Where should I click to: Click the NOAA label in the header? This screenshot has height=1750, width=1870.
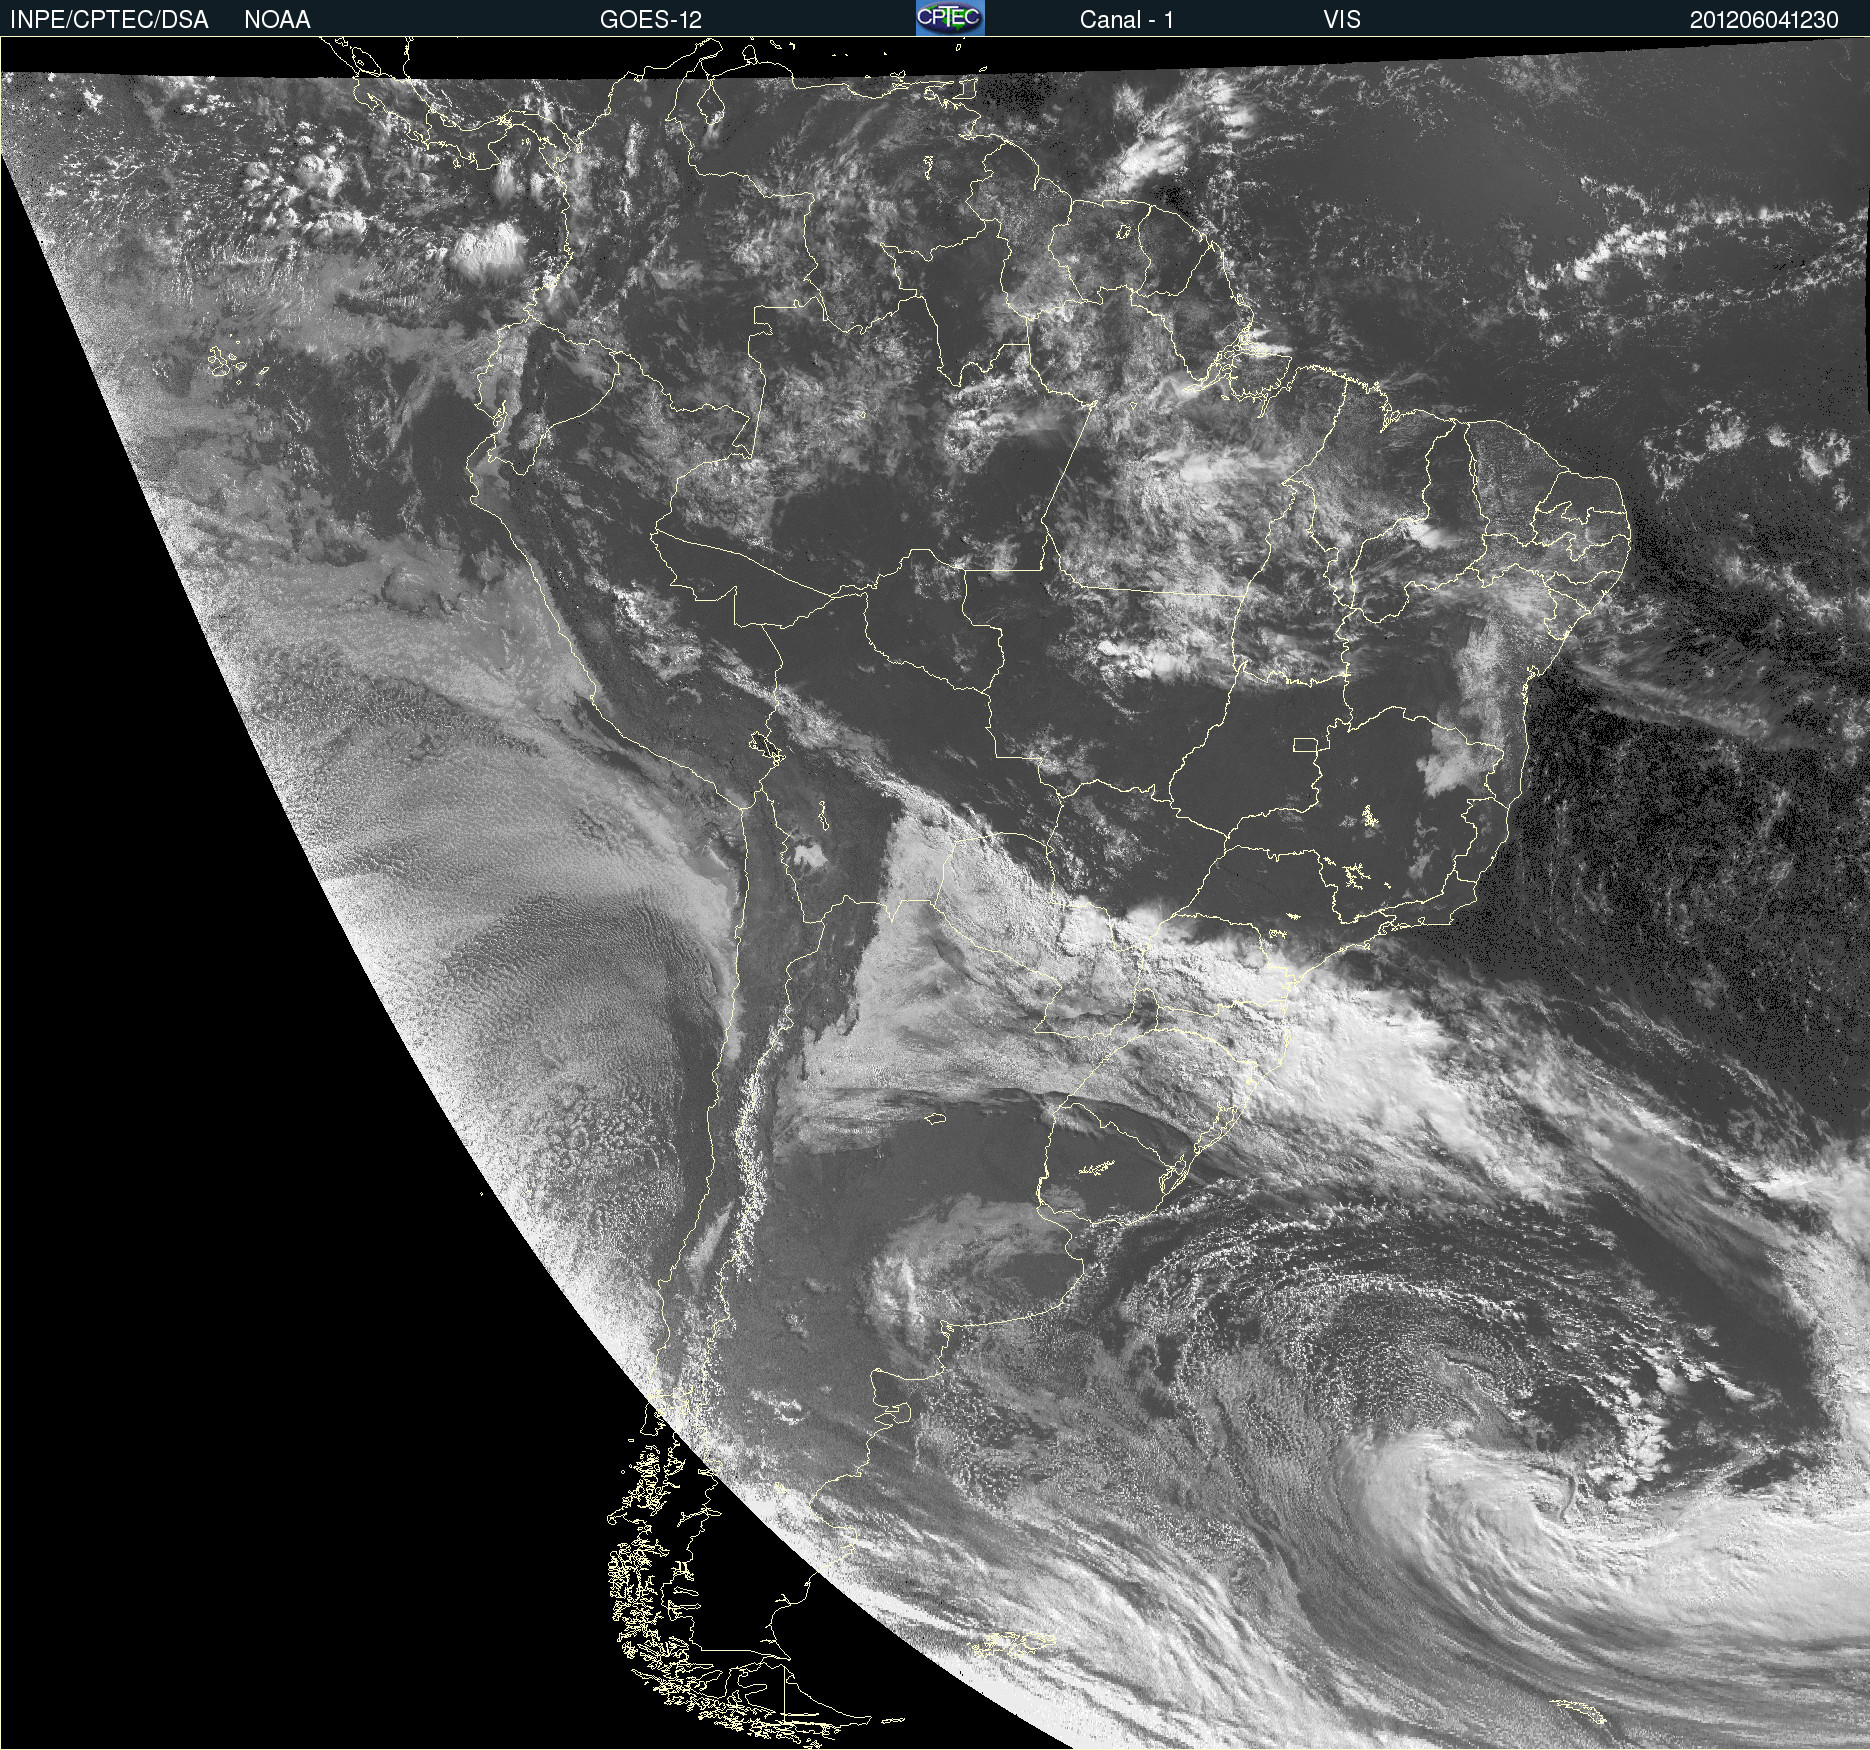(277, 20)
